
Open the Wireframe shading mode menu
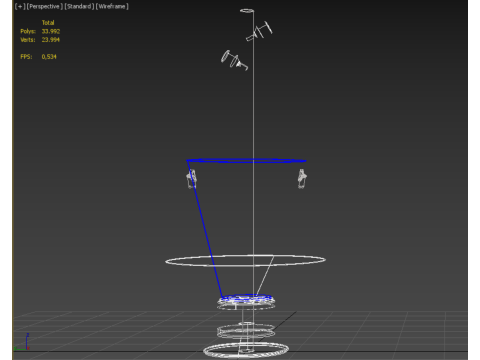[112, 6]
